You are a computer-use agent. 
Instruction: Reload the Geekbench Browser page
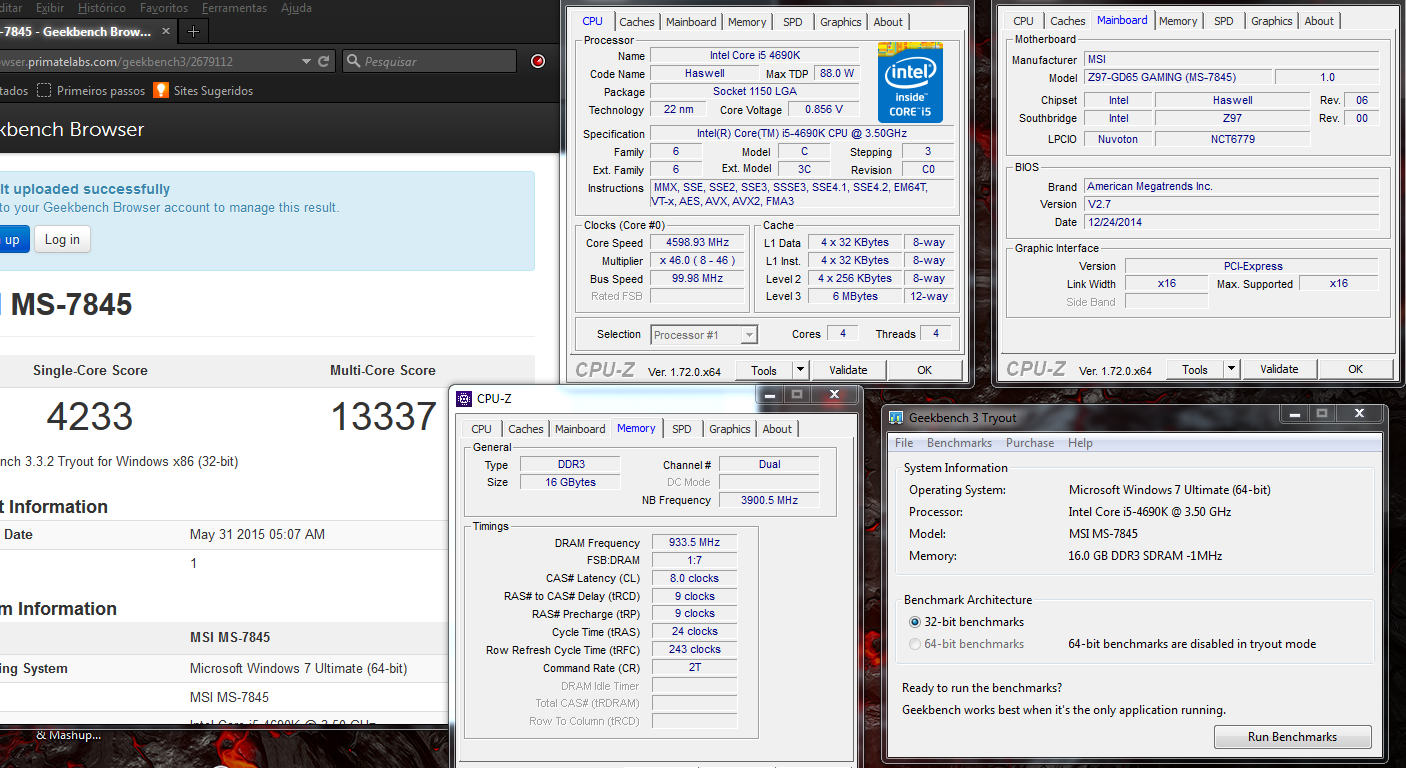pos(324,62)
